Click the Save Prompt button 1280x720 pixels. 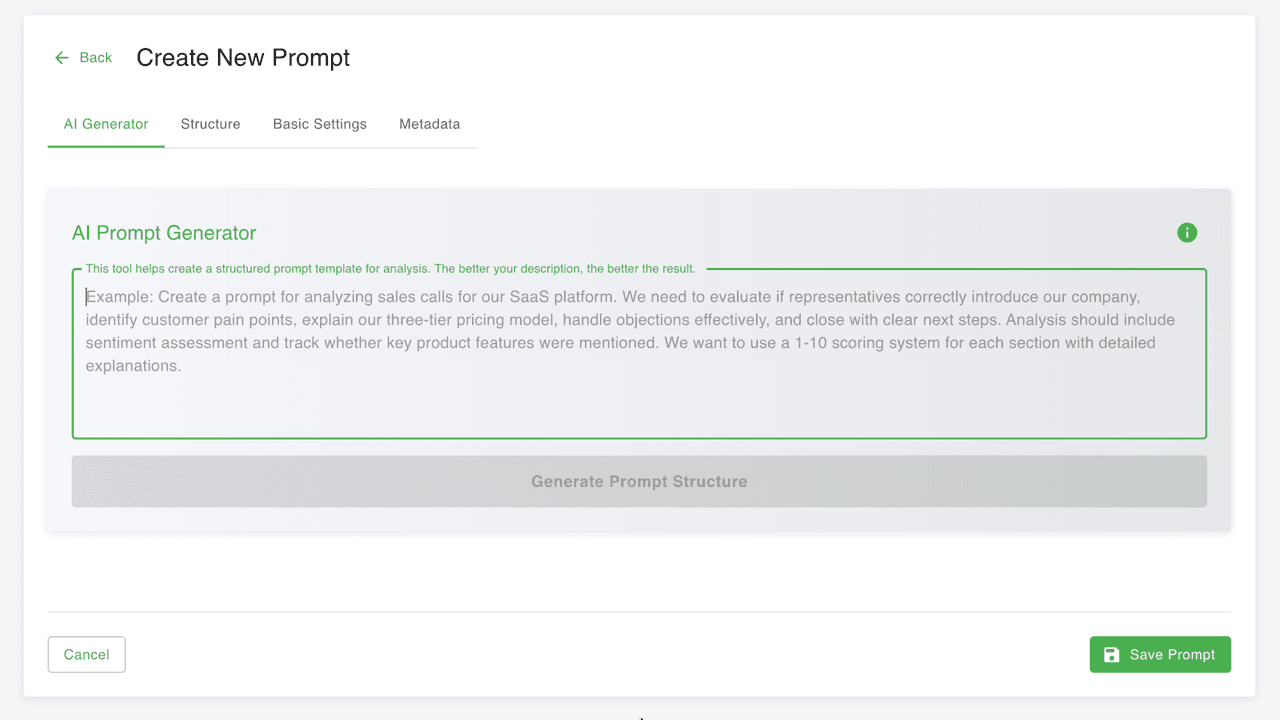[x=1160, y=654]
